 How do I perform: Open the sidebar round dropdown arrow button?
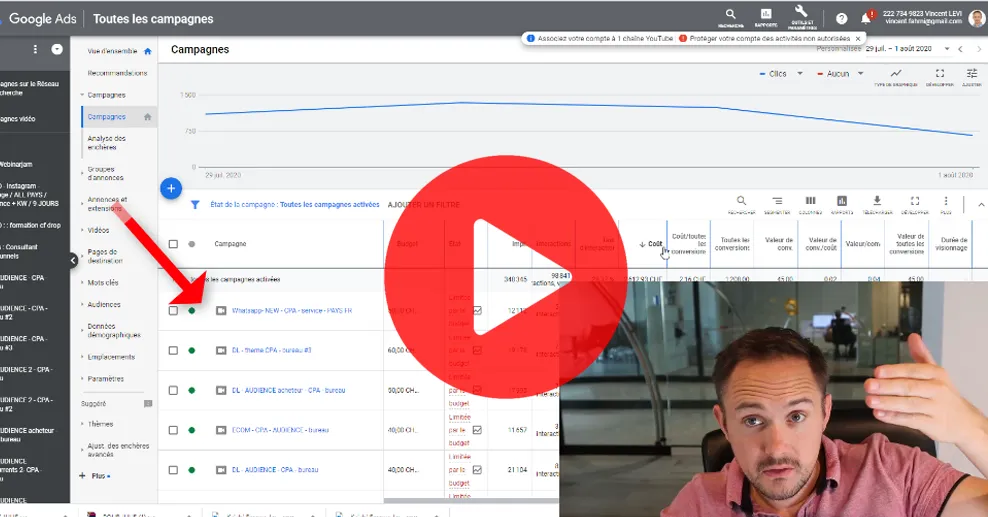57,49
